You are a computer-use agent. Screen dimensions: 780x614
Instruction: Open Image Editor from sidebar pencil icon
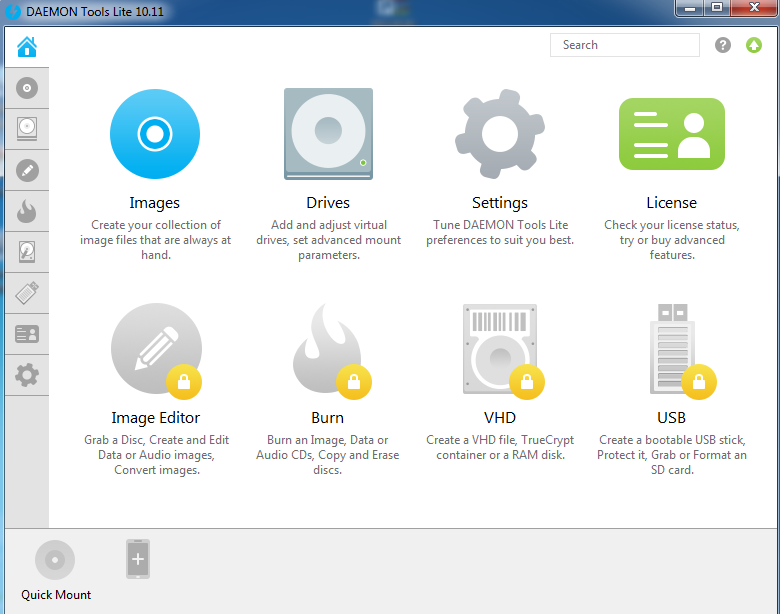coord(27,171)
